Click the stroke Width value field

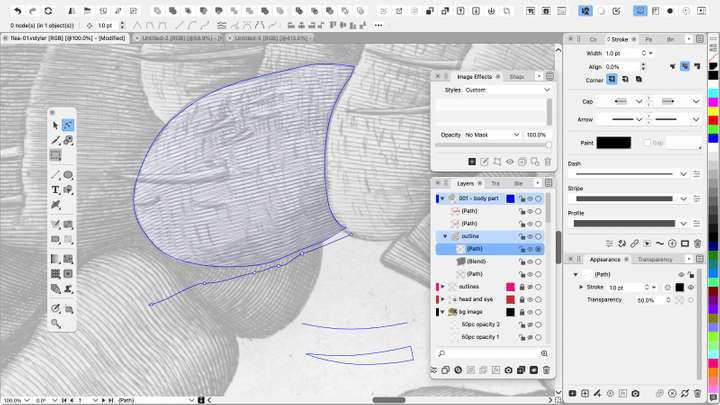click(621, 54)
